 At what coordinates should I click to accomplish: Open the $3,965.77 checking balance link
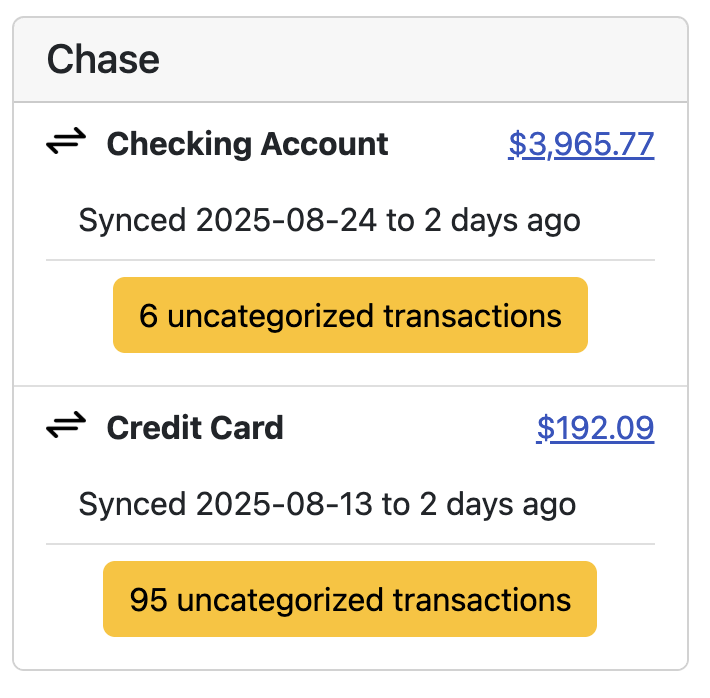tap(581, 144)
